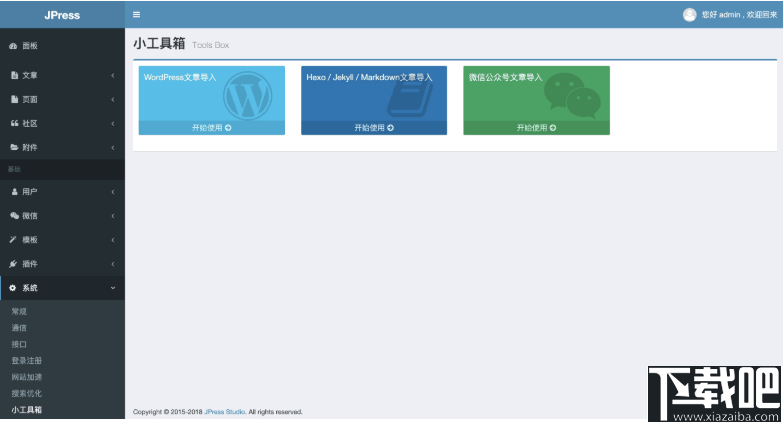783x422 pixels.
Task: Click the Hexo / Jekyll / Markdown文章导入 title
Action: click(x=369, y=77)
